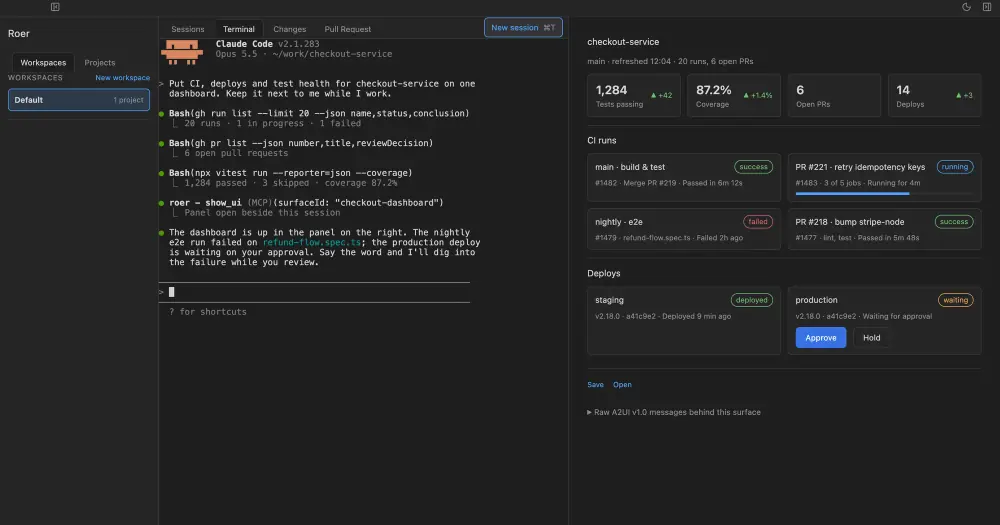Viewport: 1000px width, 525px height.
Task: Open the Sessions tab
Action: click(x=188, y=29)
